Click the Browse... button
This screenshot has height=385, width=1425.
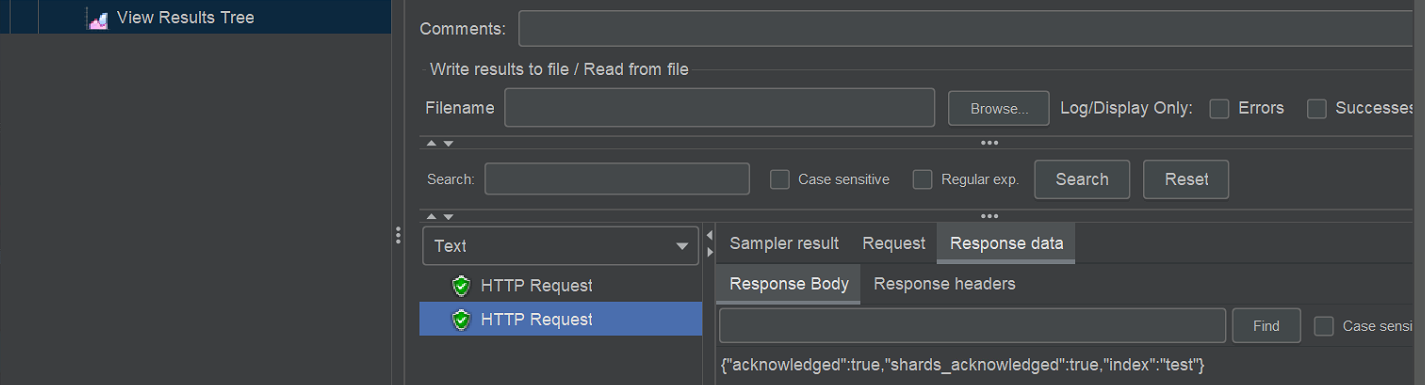coord(999,109)
